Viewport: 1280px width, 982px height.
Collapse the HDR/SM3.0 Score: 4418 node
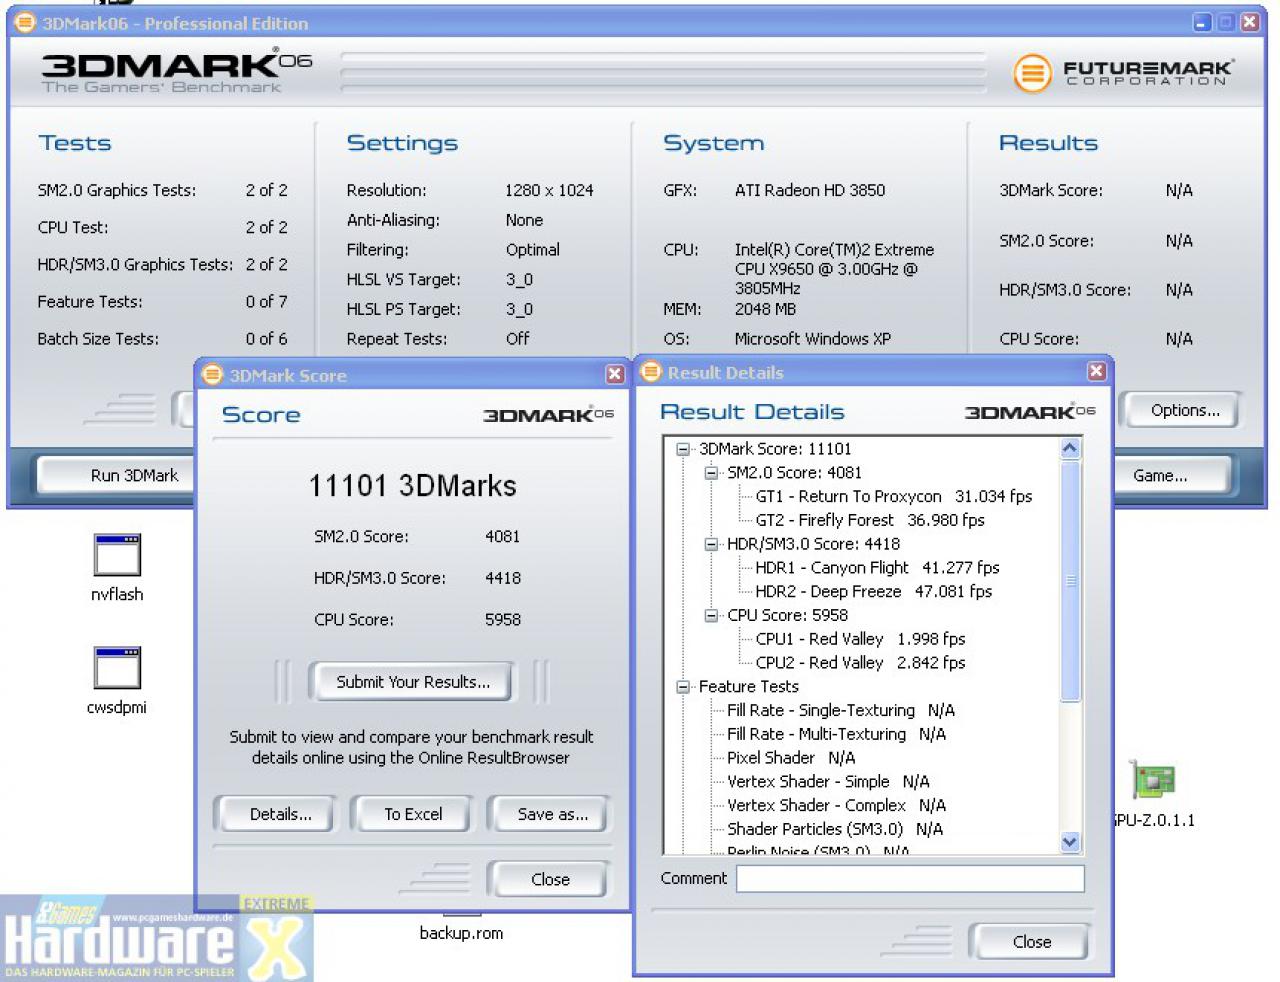click(x=711, y=544)
